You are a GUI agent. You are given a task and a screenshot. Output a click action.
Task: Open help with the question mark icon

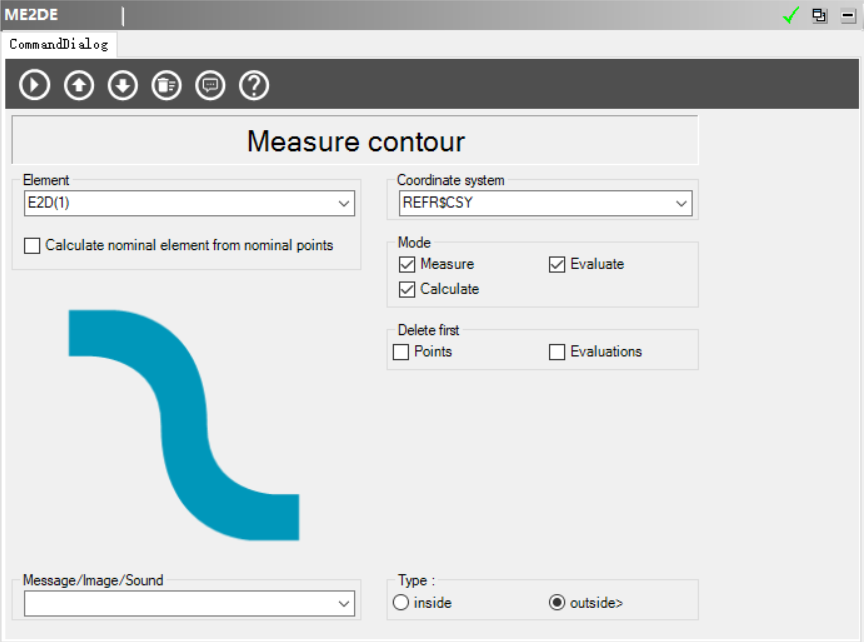[x=254, y=86]
